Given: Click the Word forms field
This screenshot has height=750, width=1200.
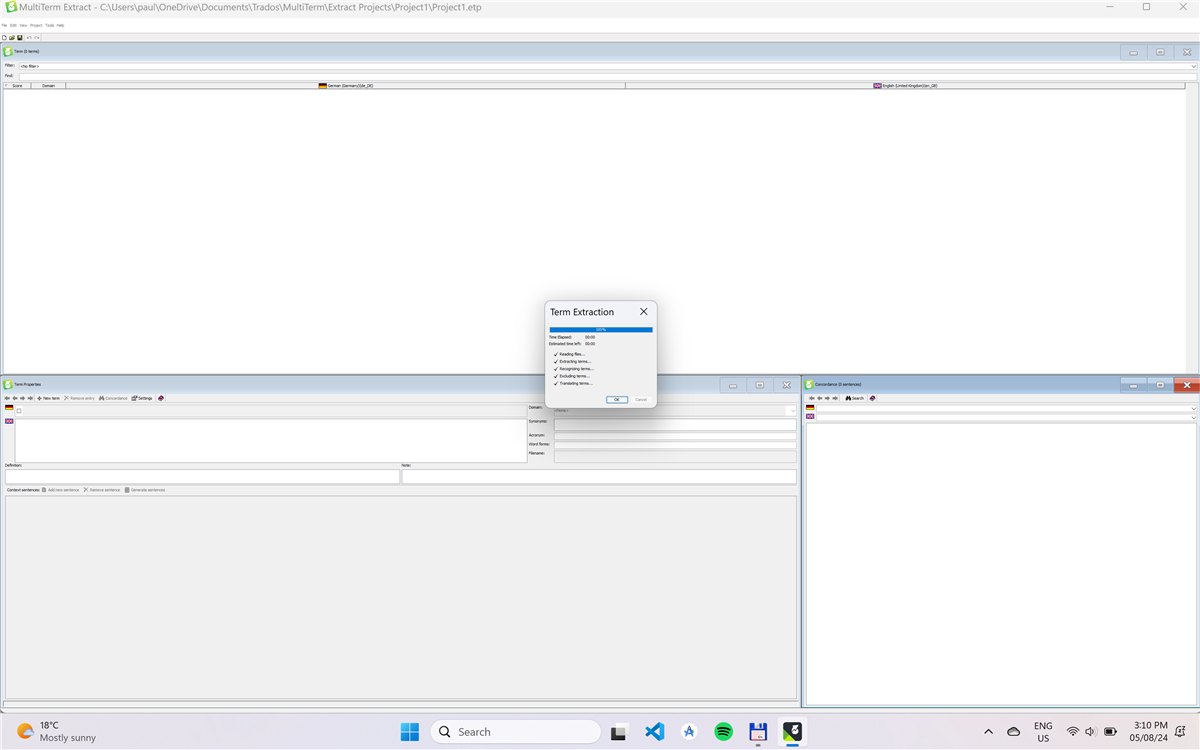Looking at the screenshot, I should click(675, 445).
